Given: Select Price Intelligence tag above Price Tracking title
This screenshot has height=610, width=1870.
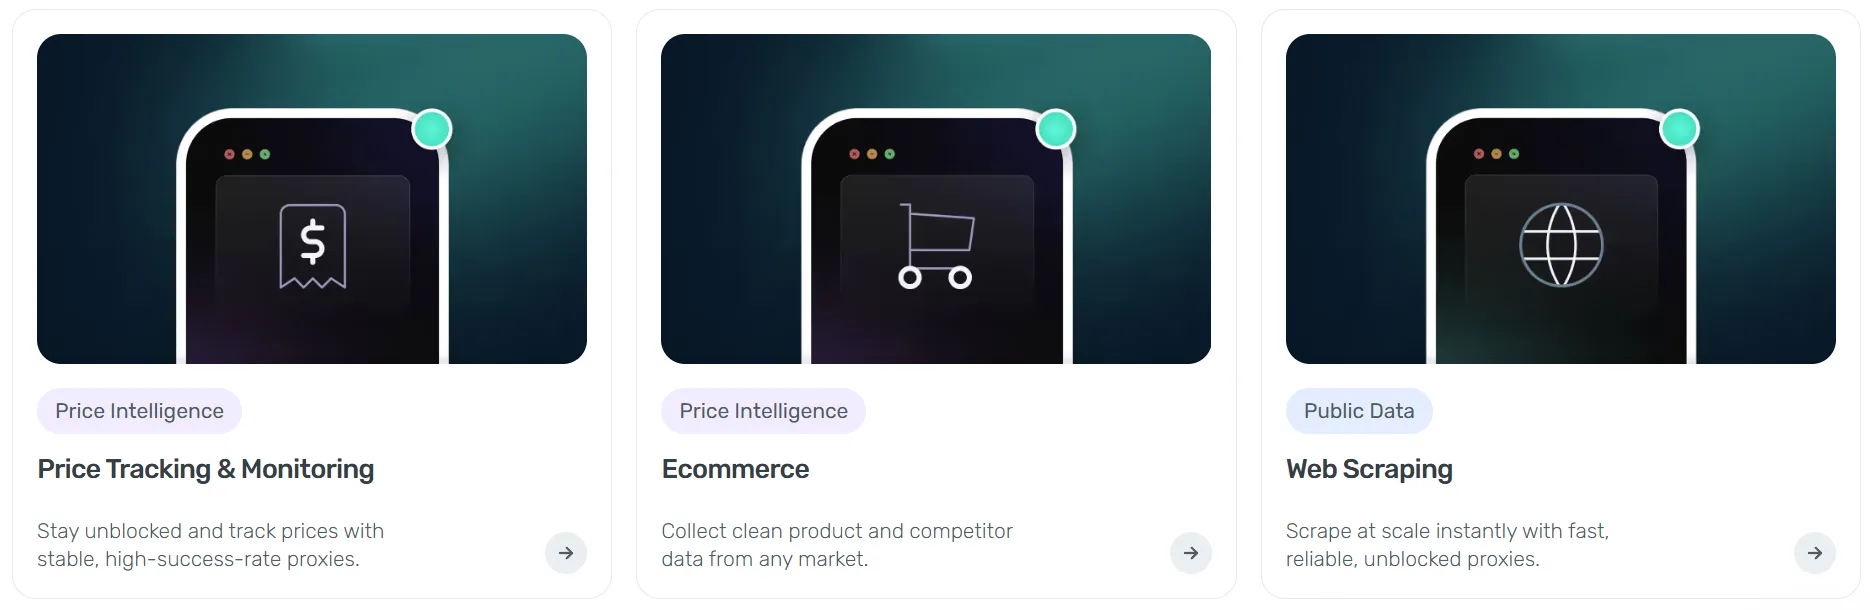Looking at the screenshot, I should [x=139, y=411].
